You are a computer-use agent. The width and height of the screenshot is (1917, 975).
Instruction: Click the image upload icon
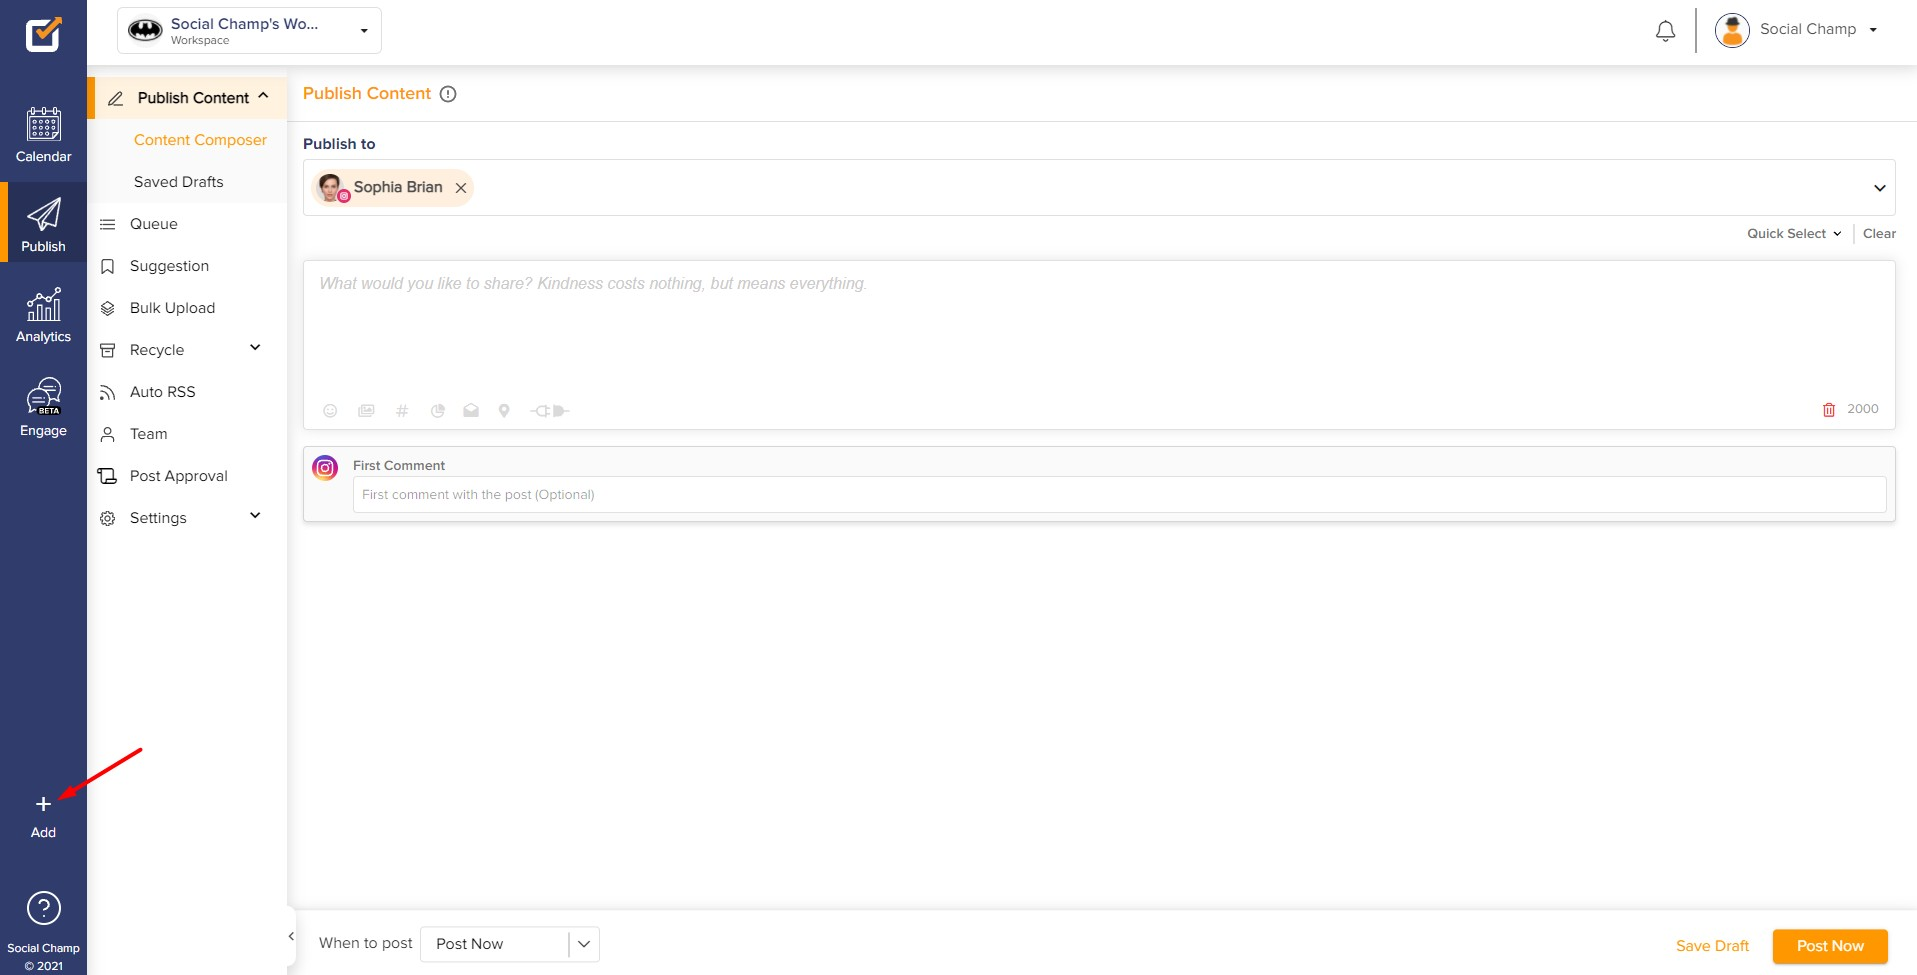(x=366, y=410)
